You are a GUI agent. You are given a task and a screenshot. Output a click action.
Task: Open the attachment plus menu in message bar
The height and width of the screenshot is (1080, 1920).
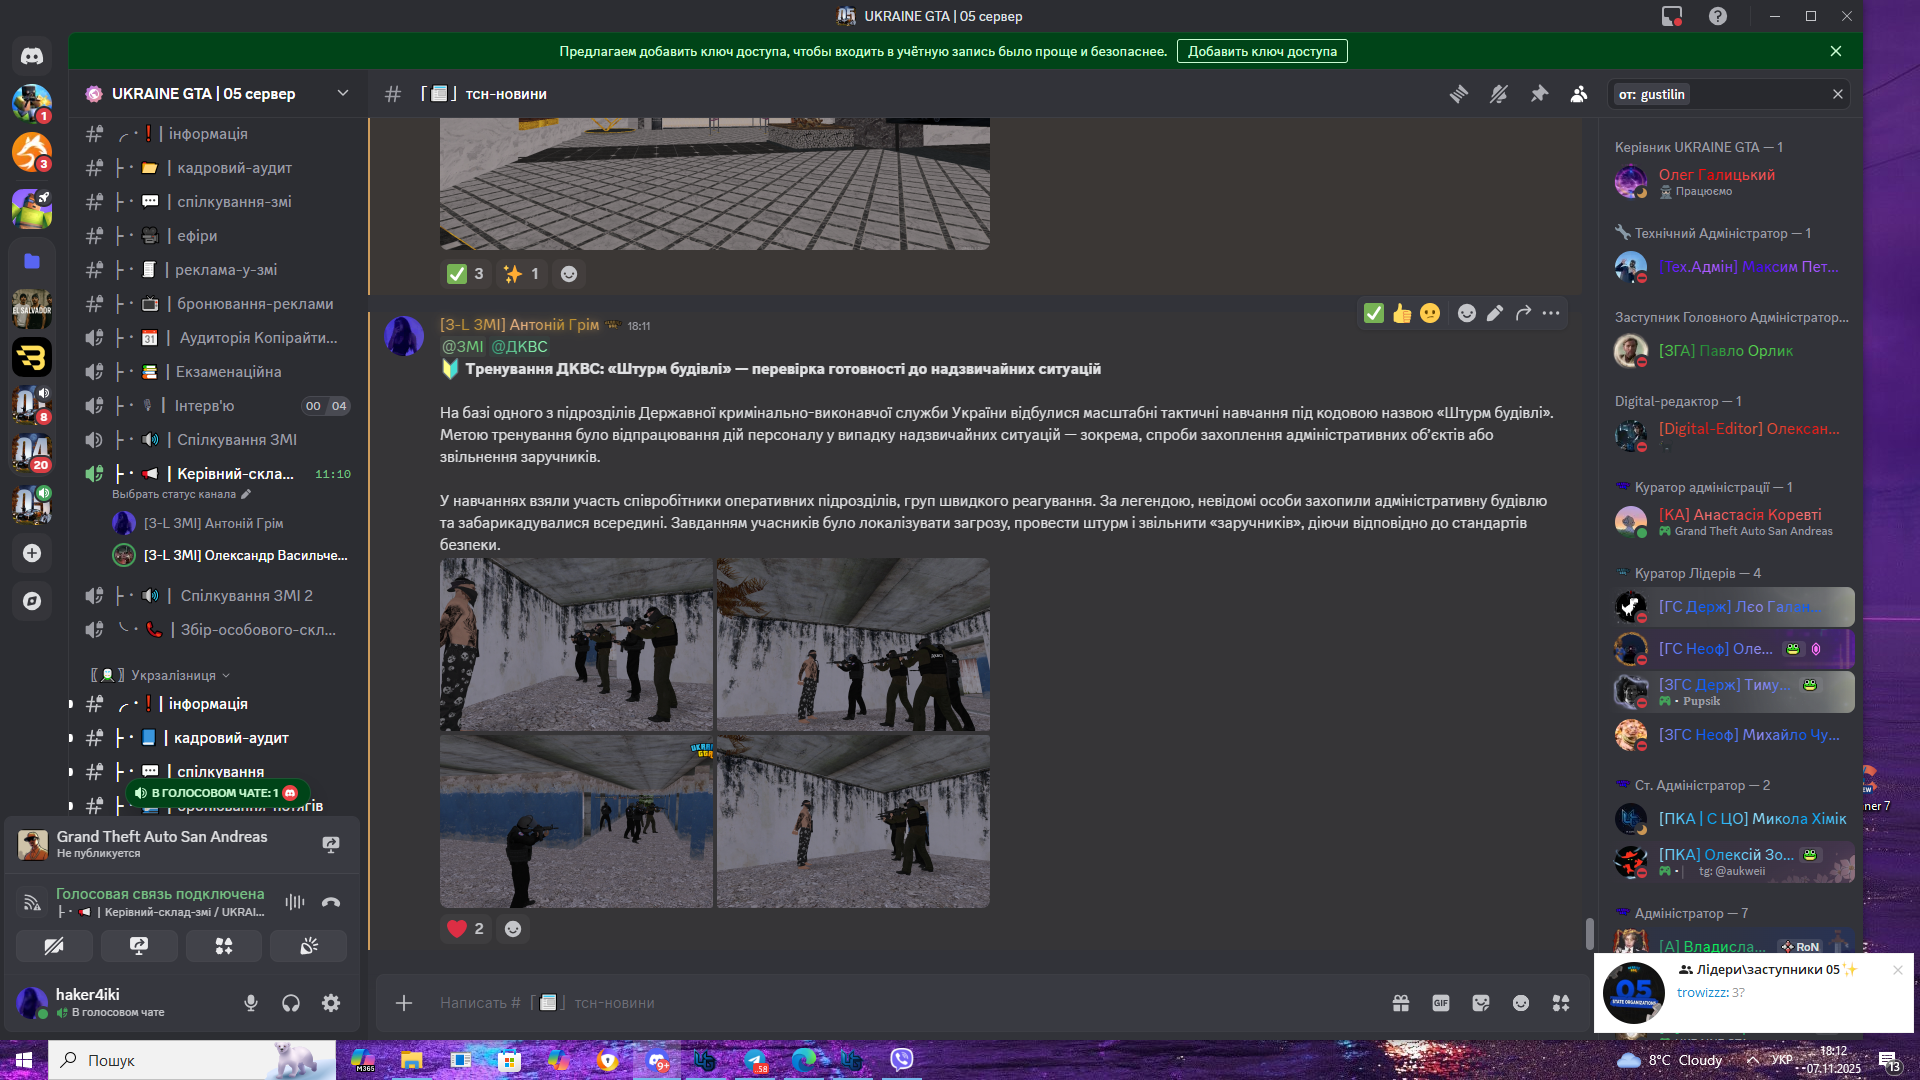[x=404, y=1003]
